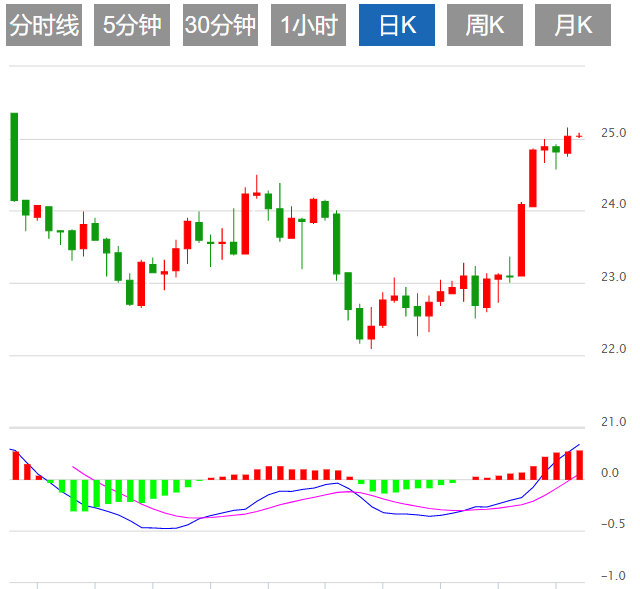The image size is (640, 589).
Task: Click the 22.0 price axis label
Action: pos(613,349)
